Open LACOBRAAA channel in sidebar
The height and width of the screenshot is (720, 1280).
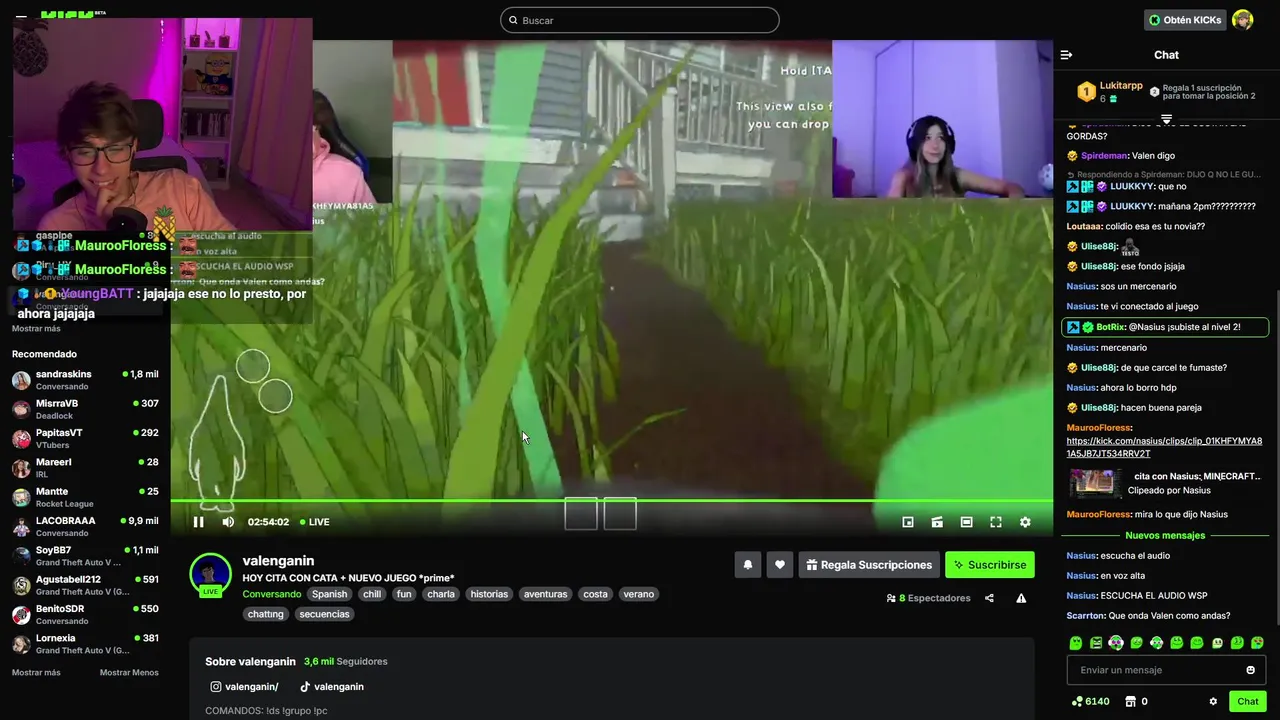click(x=85, y=526)
